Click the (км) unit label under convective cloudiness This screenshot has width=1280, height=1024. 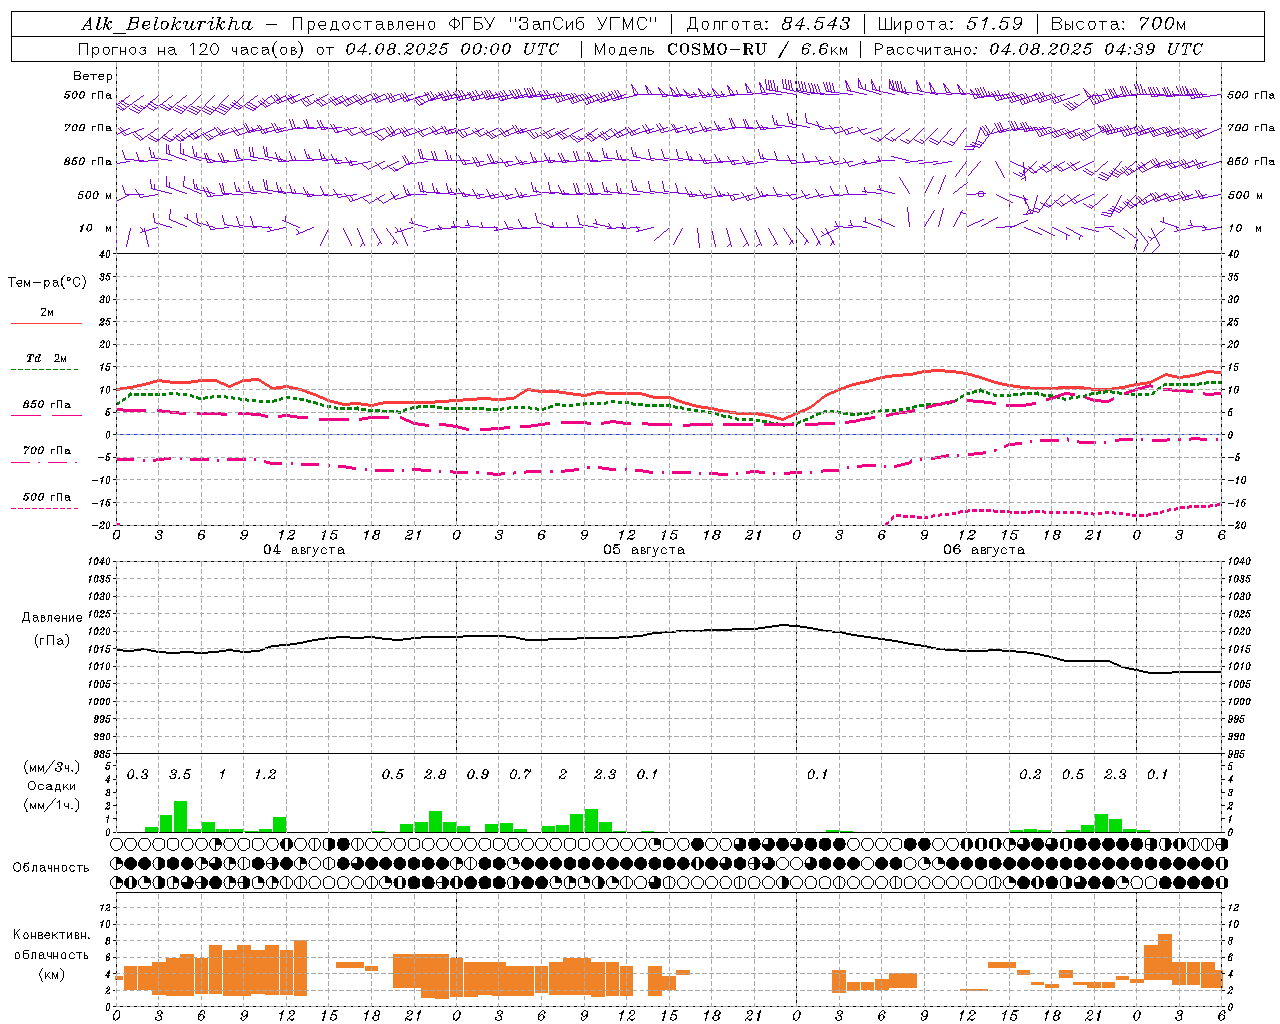click(x=52, y=974)
